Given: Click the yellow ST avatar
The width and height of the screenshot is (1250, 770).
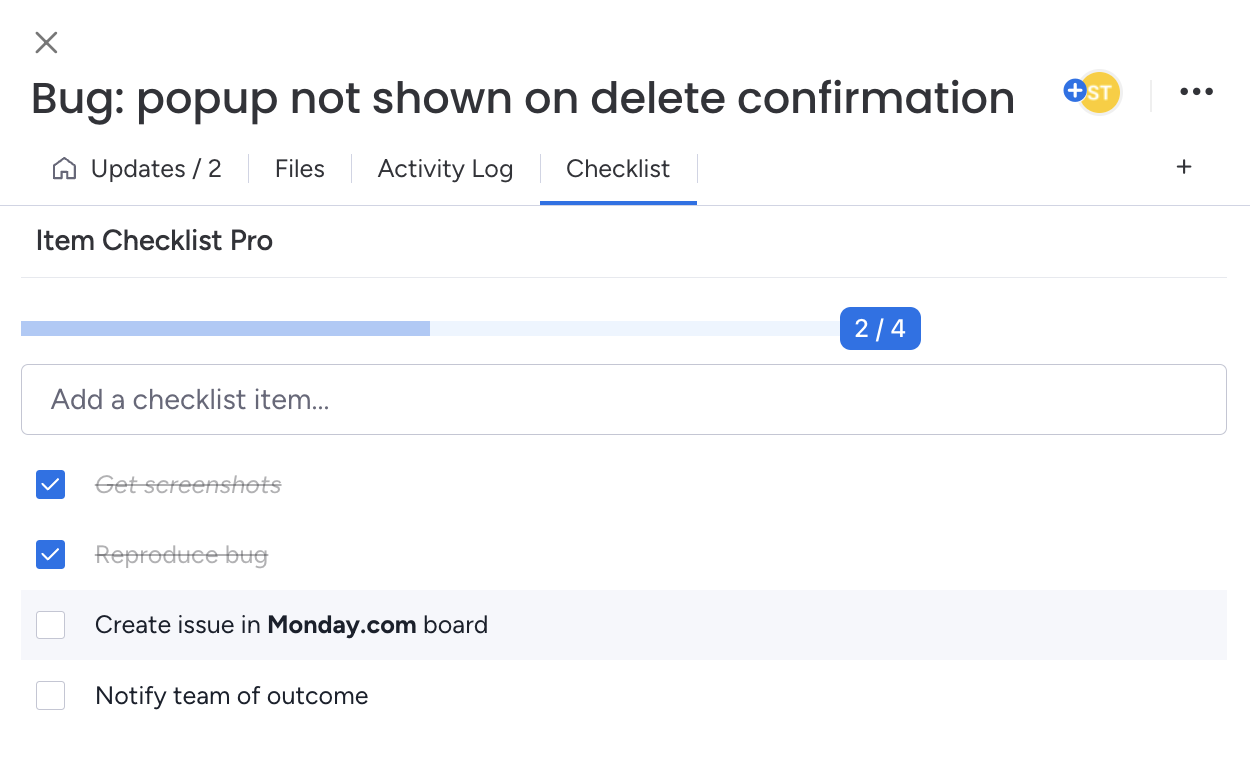Looking at the screenshot, I should 1102,93.
